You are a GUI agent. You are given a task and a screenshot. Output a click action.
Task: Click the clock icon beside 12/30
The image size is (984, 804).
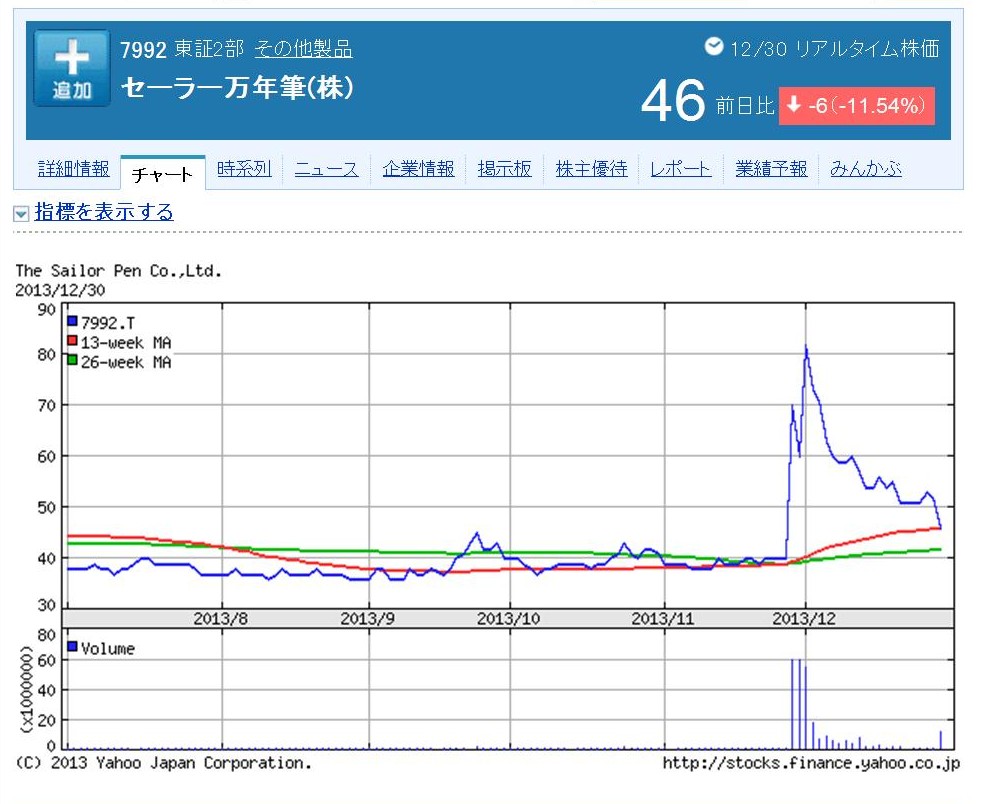tap(714, 46)
